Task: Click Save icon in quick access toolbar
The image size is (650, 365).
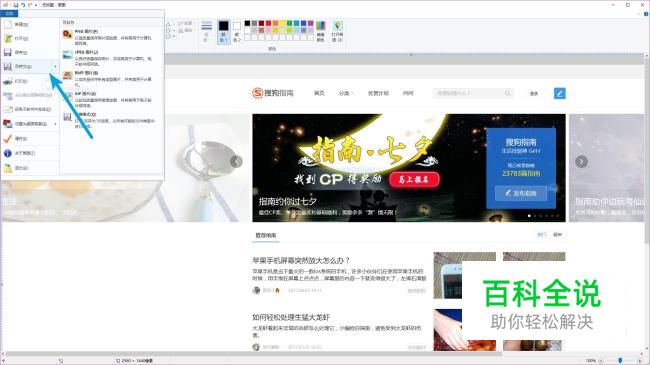Action: pyautogui.click(x=16, y=5)
